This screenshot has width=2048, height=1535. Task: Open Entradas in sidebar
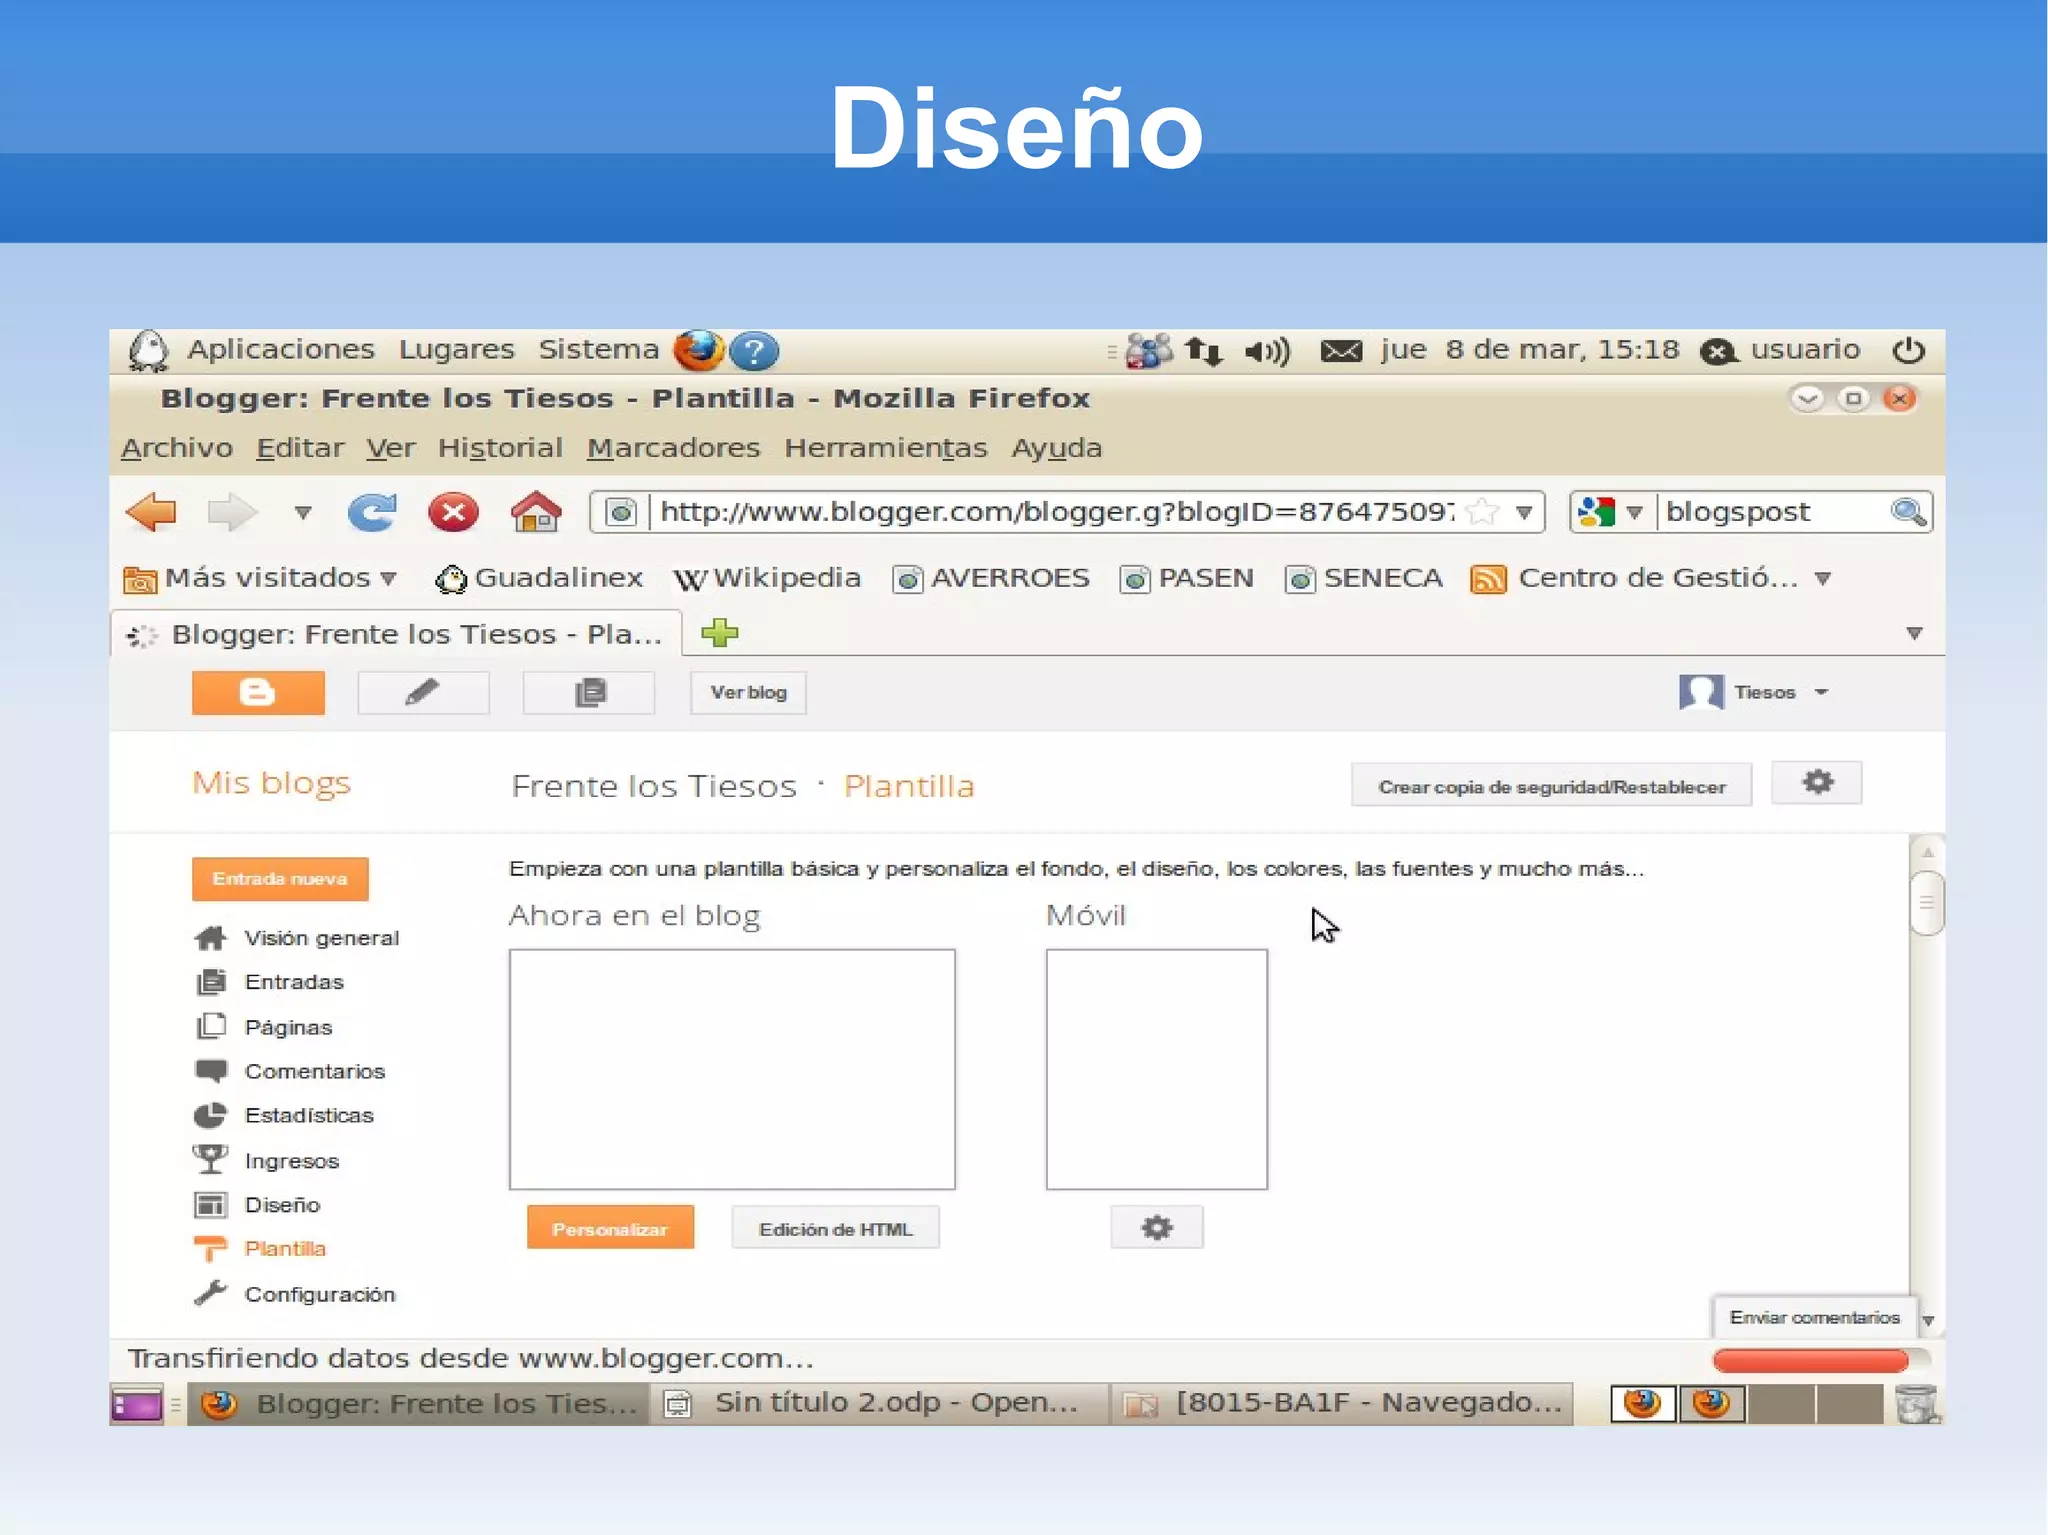(269, 982)
